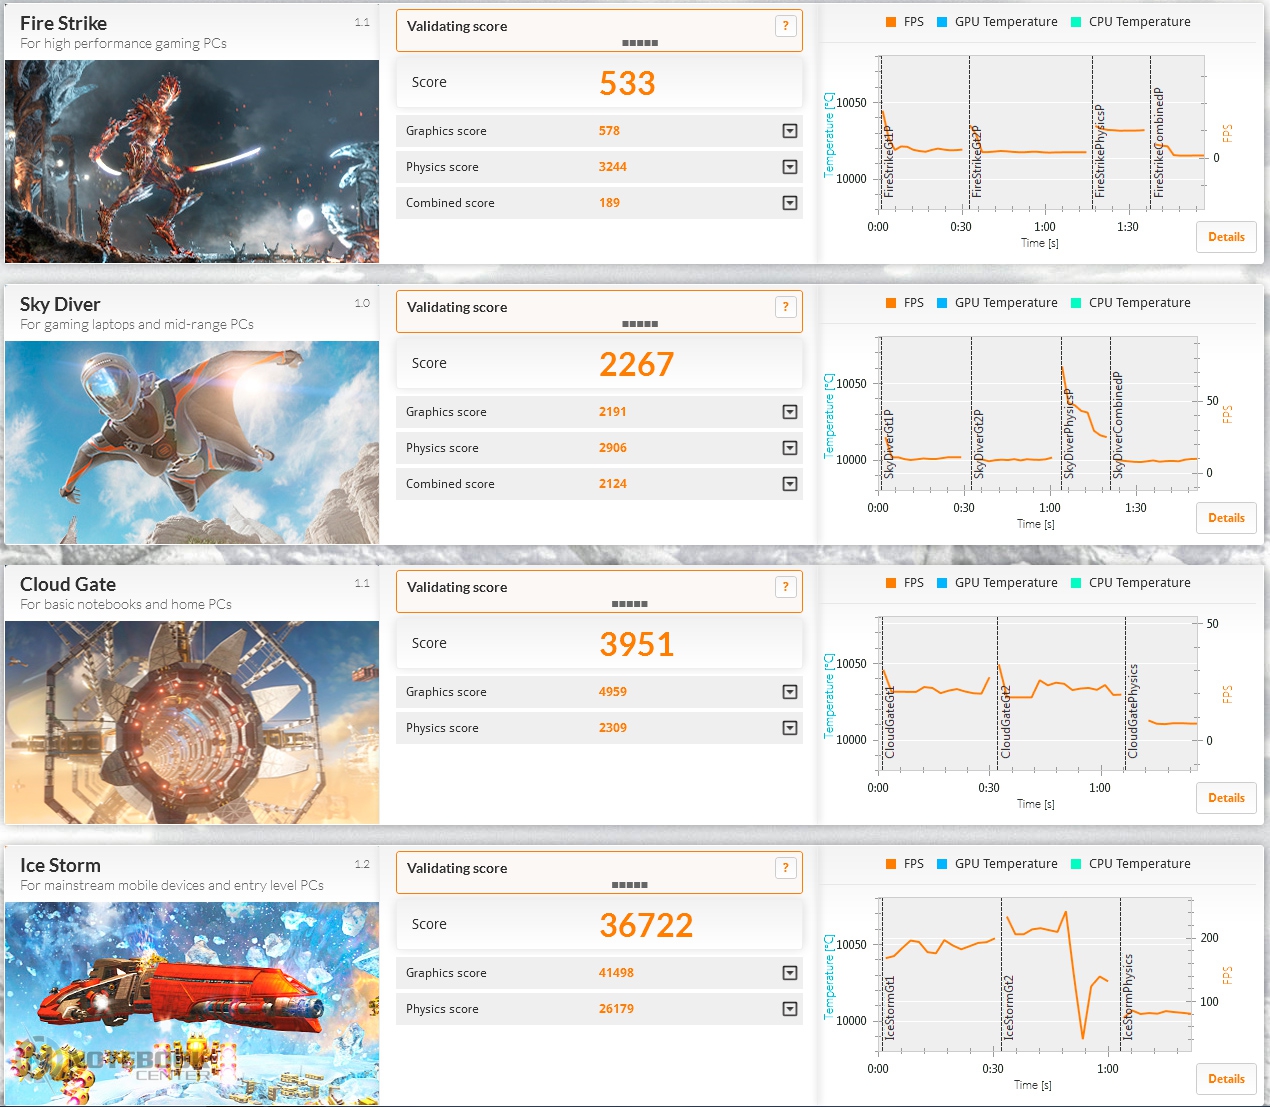Image resolution: width=1270 pixels, height=1107 pixels.
Task: Expand Ice Storm Graphics score row
Action: pyautogui.click(x=790, y=973)
